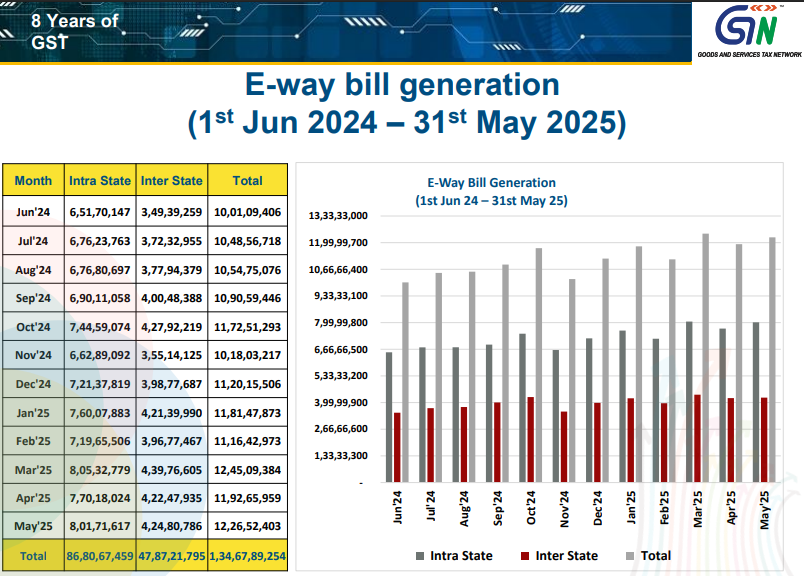The height and width of the screenshot is (576, 804).
Task: Click the Intra State legend color square
Action: (x=420, y=556)
